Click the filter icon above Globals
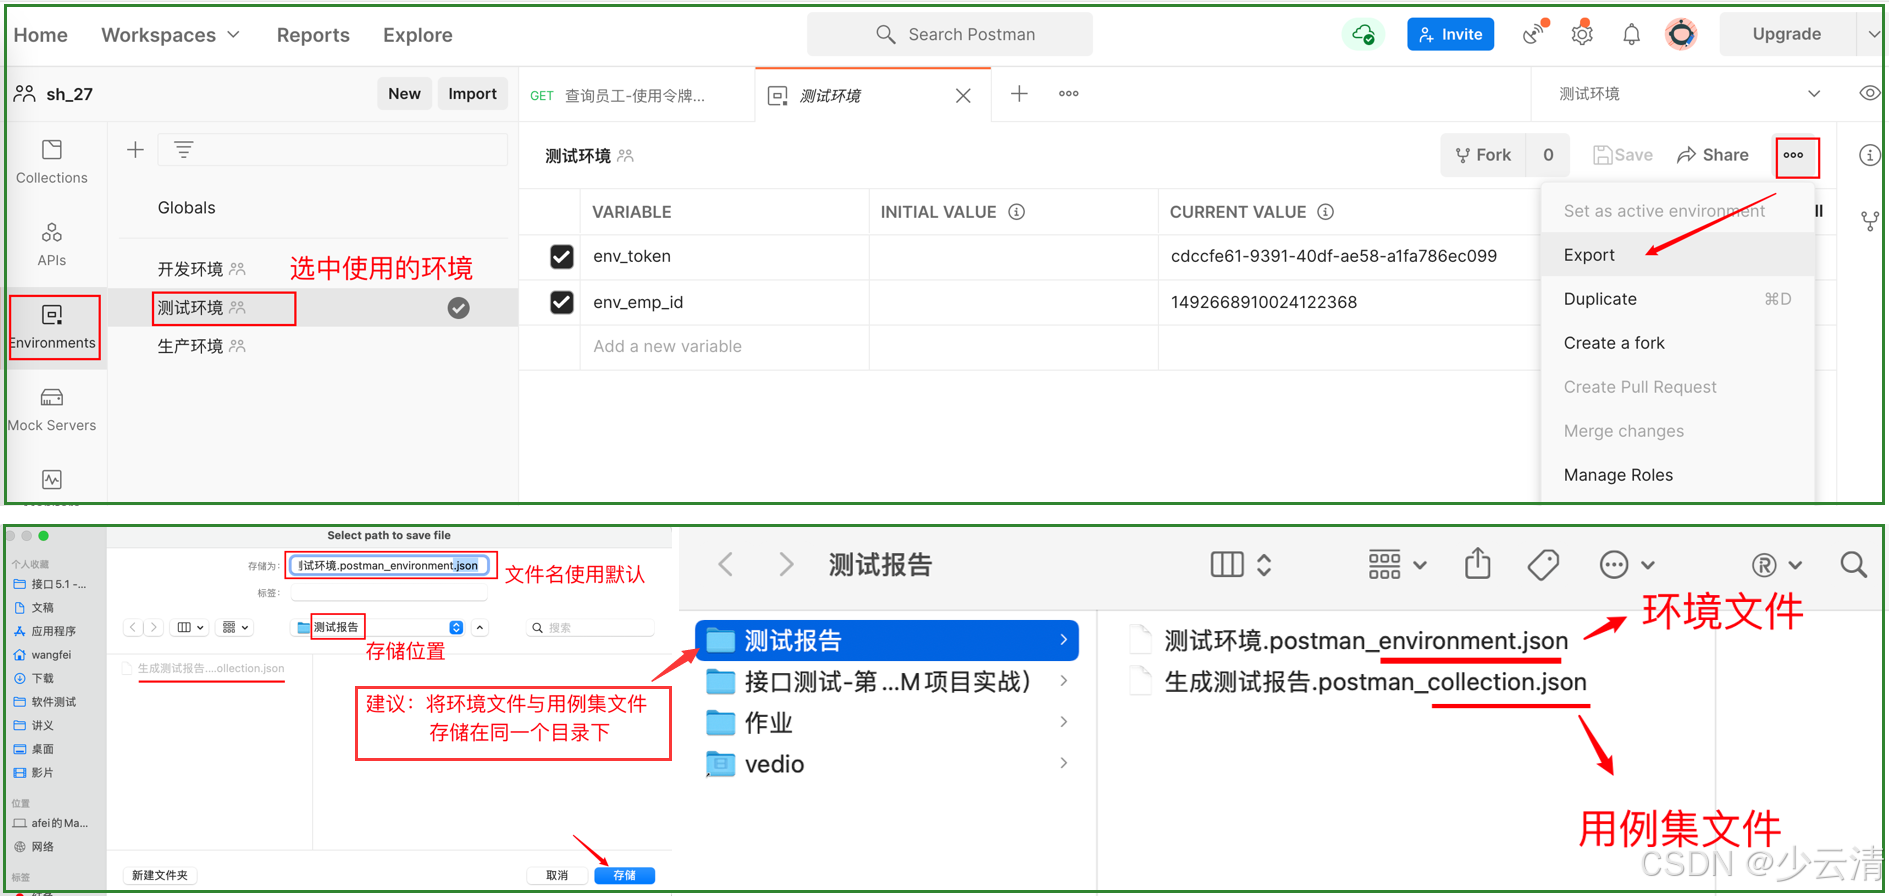The image size is (1889, 896). [x=183, y=150]
